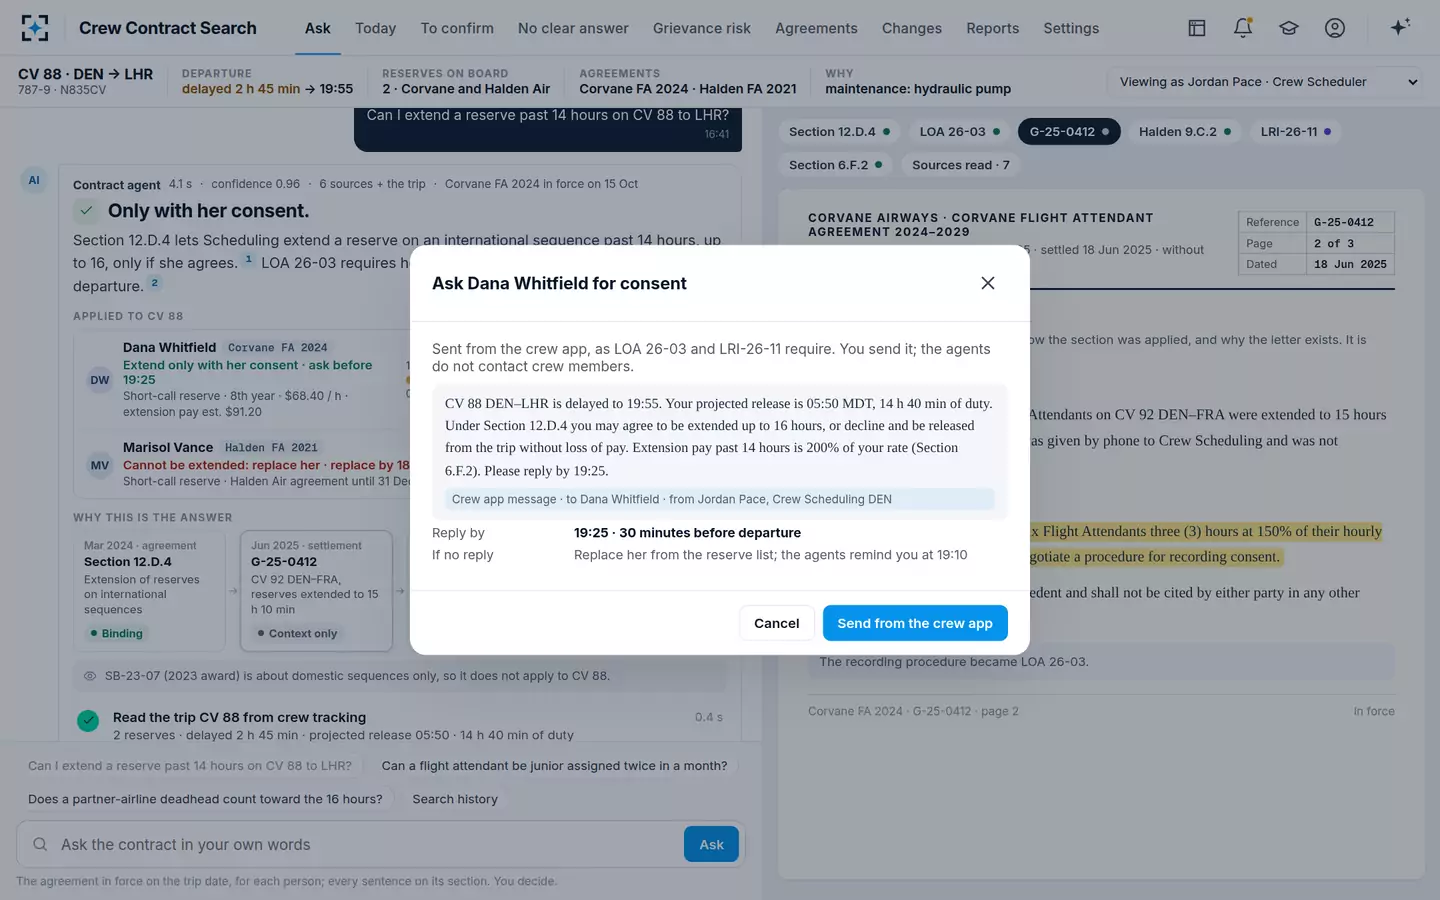The height and width of the screenshot is (900, 1440).
Task: Open the layout panel icon in header
Action: pyautogui.click(x=1197, y=28)
